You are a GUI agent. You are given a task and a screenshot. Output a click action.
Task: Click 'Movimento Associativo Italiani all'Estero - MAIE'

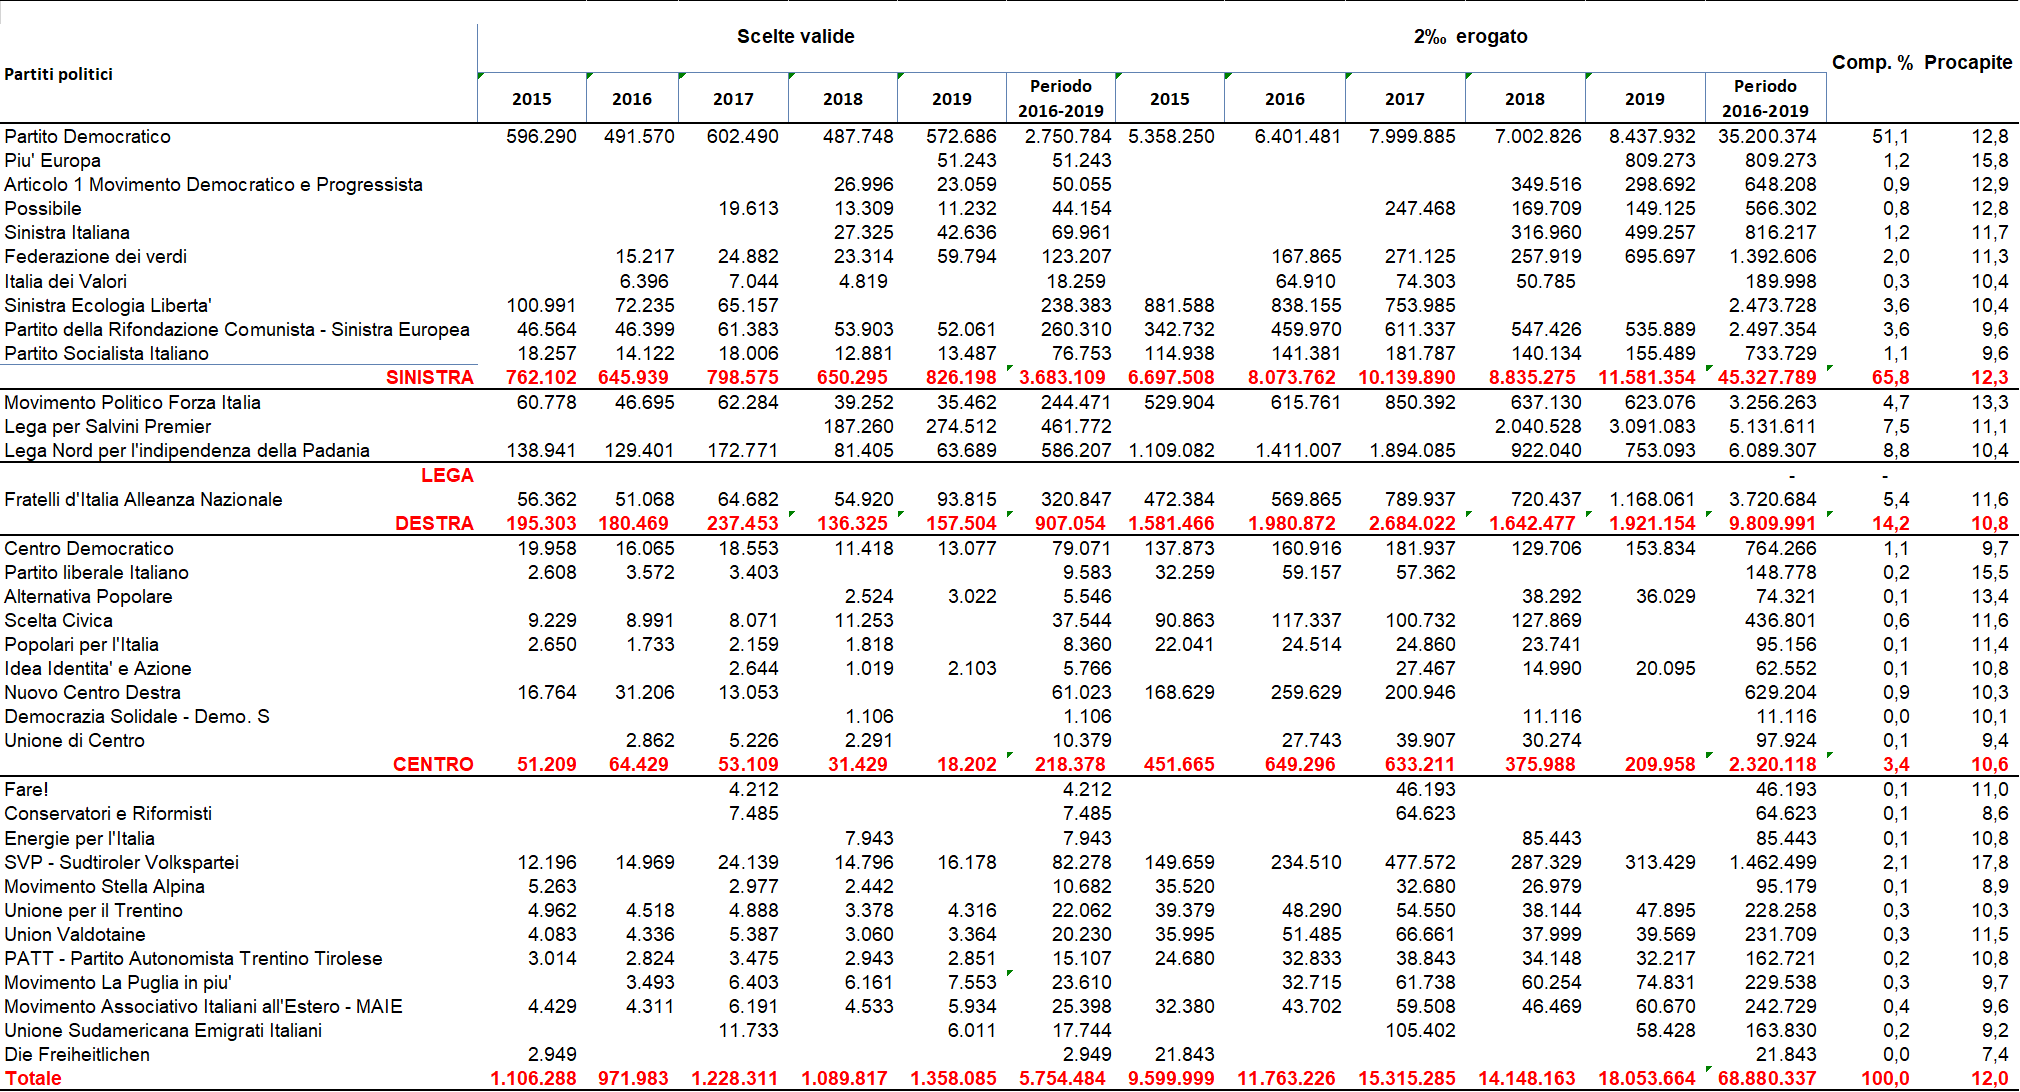[203, 1006]
